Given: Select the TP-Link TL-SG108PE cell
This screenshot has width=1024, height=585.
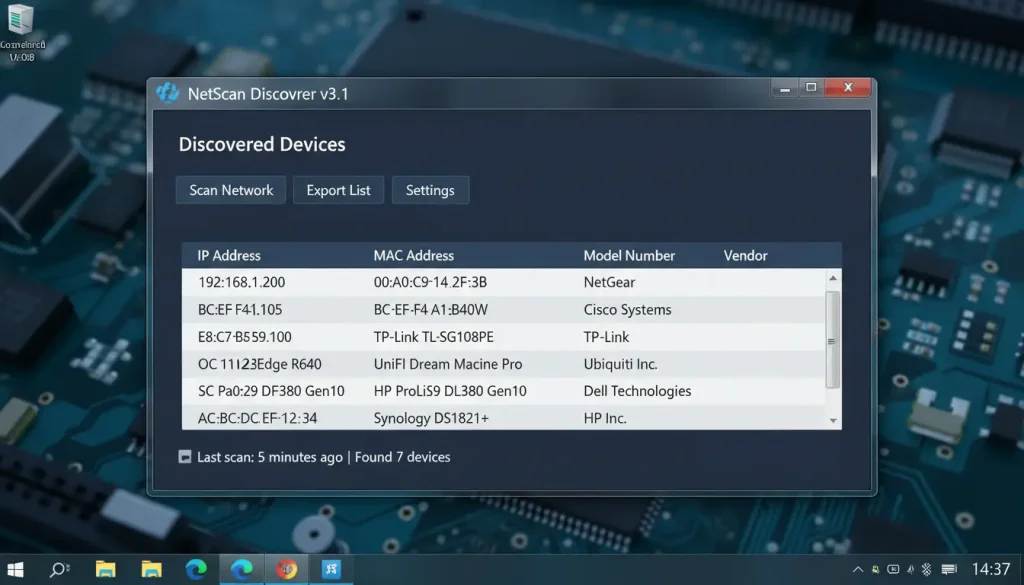Looking at the screenshot, I should coord(434,337).
